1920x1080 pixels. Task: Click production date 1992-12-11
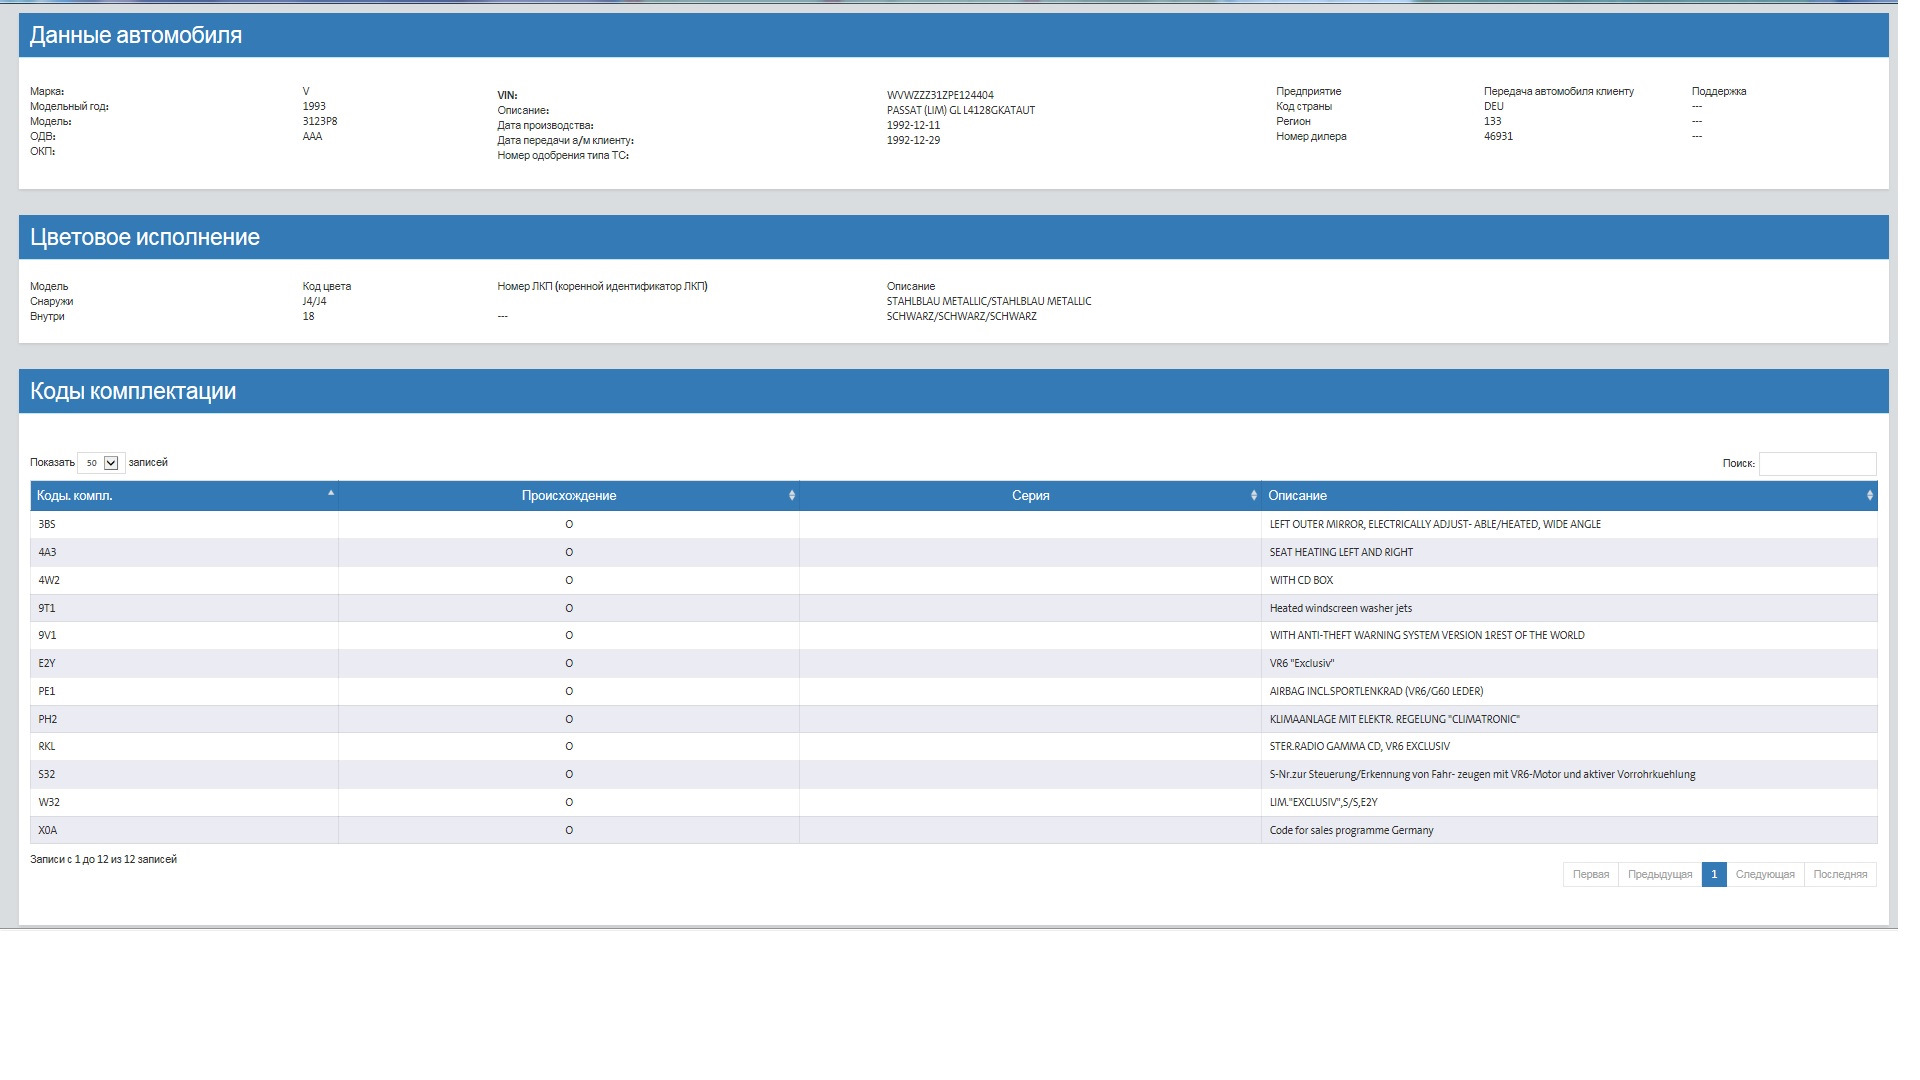pyautogui.click(x=913, y=125)
